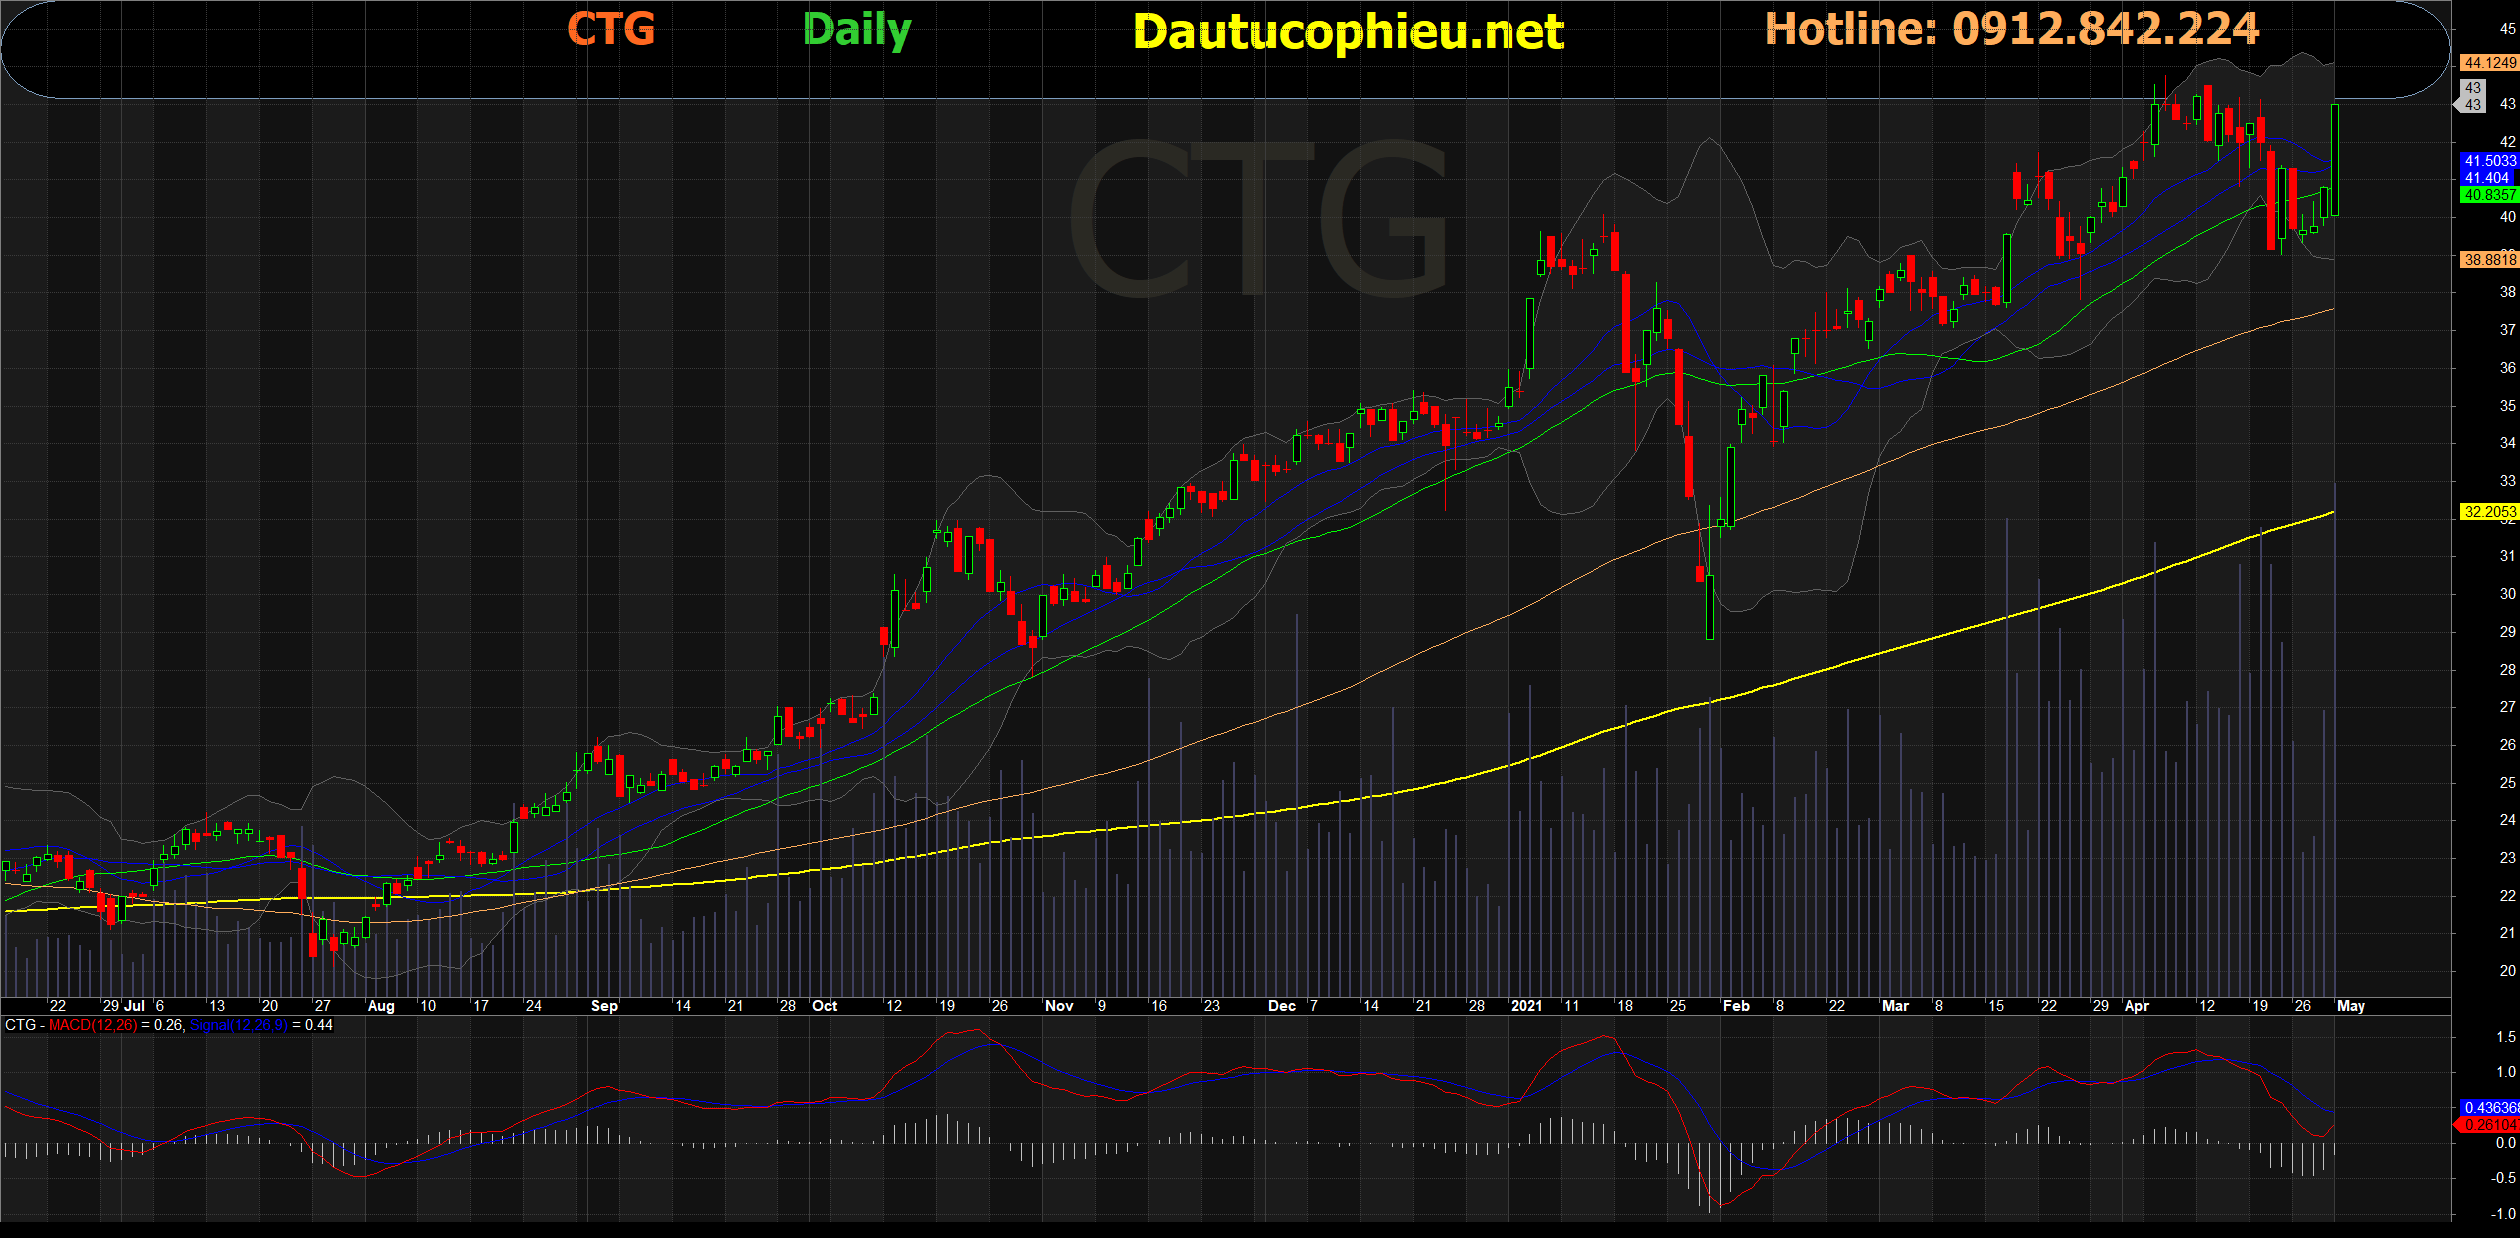The image size is (2520, 1238).
Task: Click the 2021 year marker on date axis
Action: [x=1526, y=1006]
